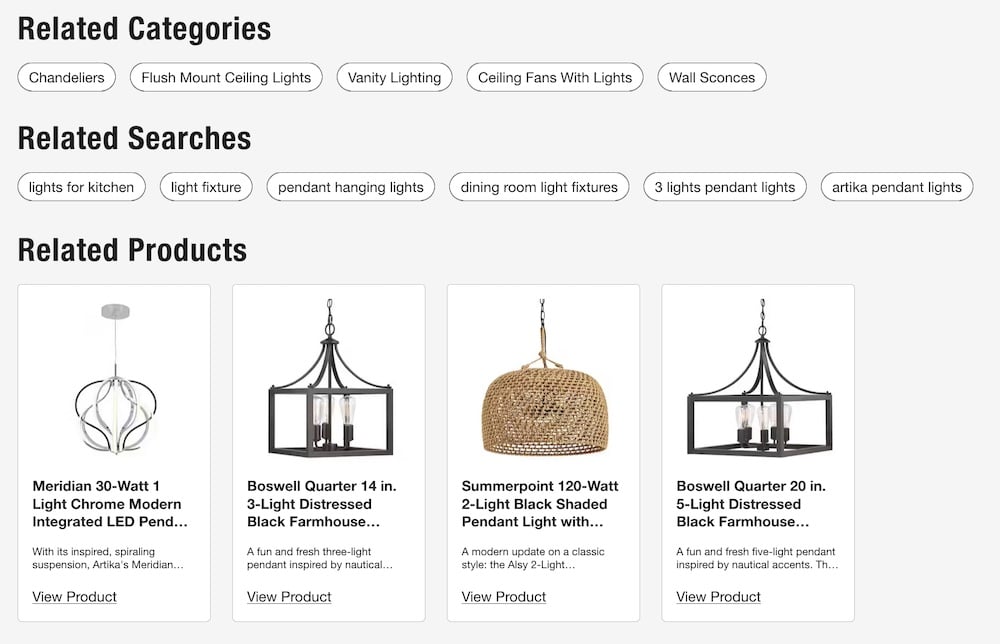
Task: Click 3 lights pendant lights chip
Action: (x=725, y=187)
